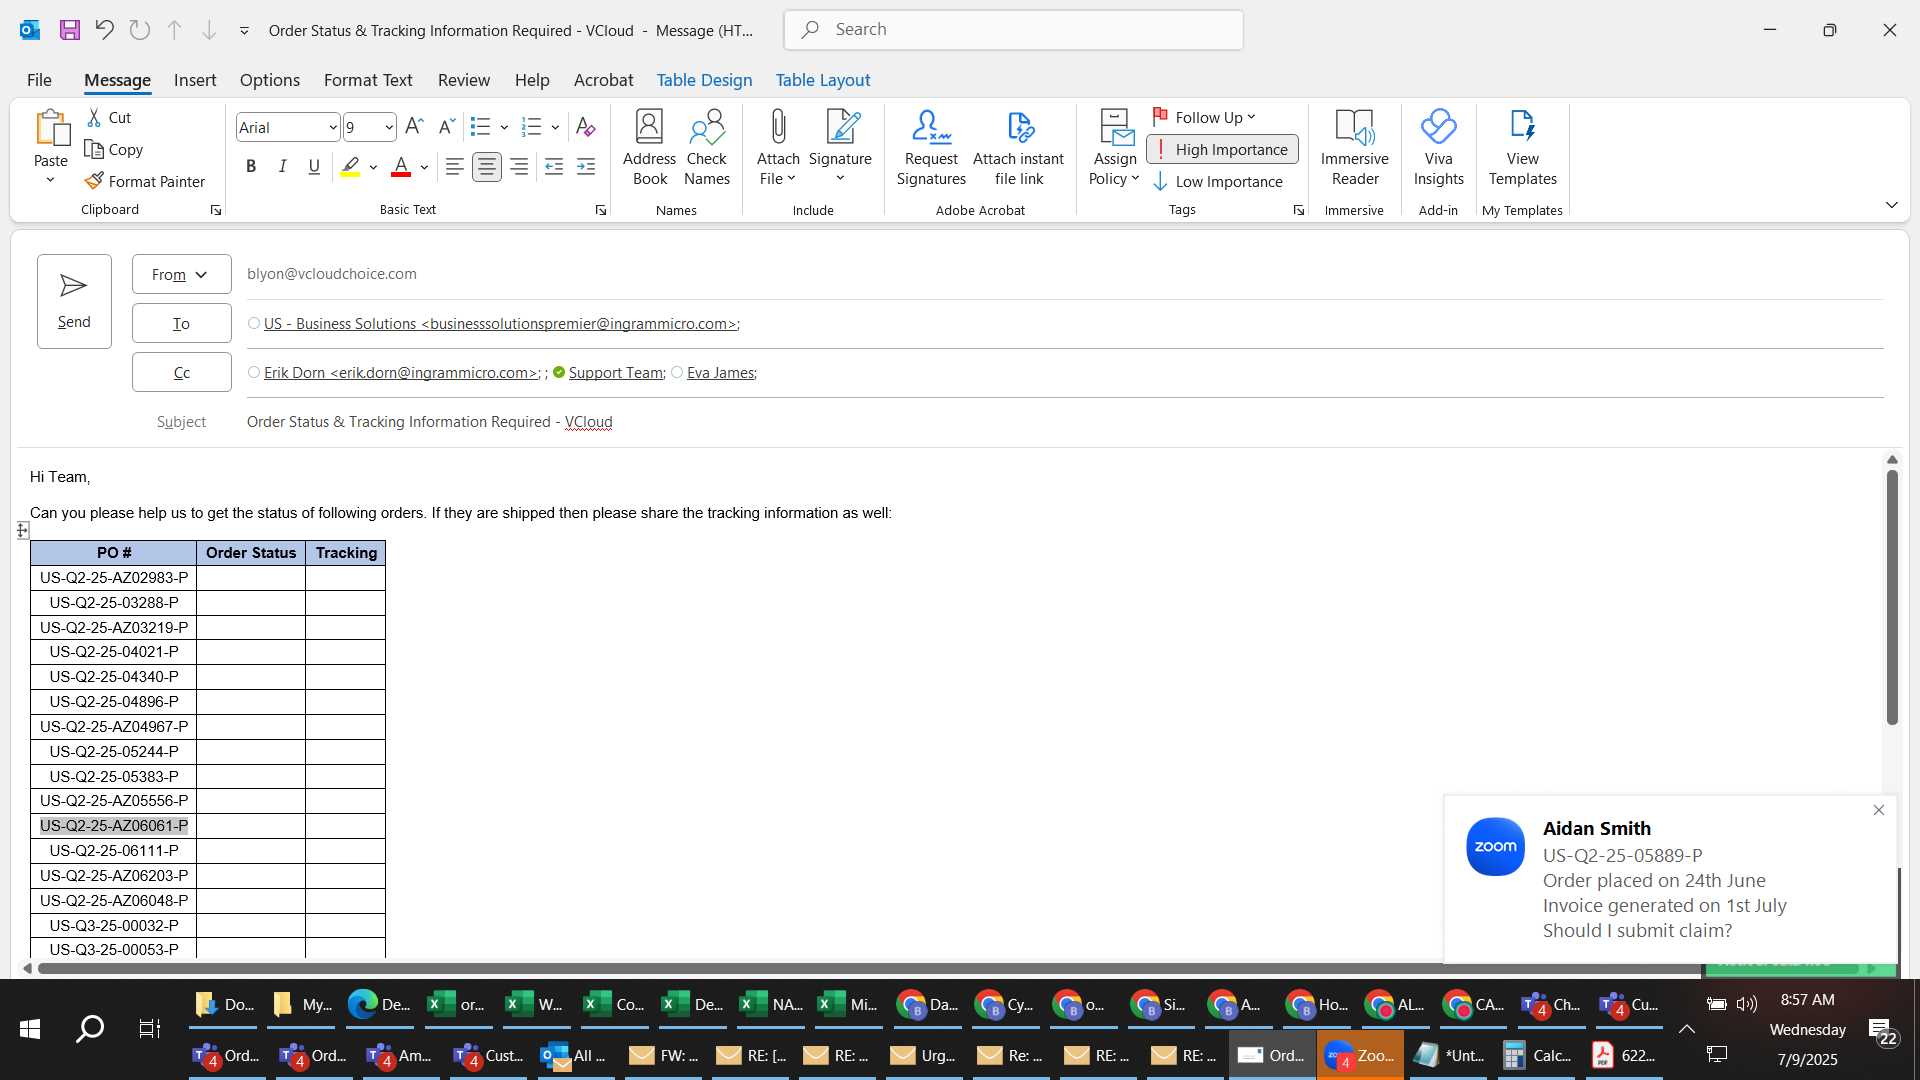Open Table Layout tab
1920x1080 pixels.
pyautogui.click(x=823, y=80)
